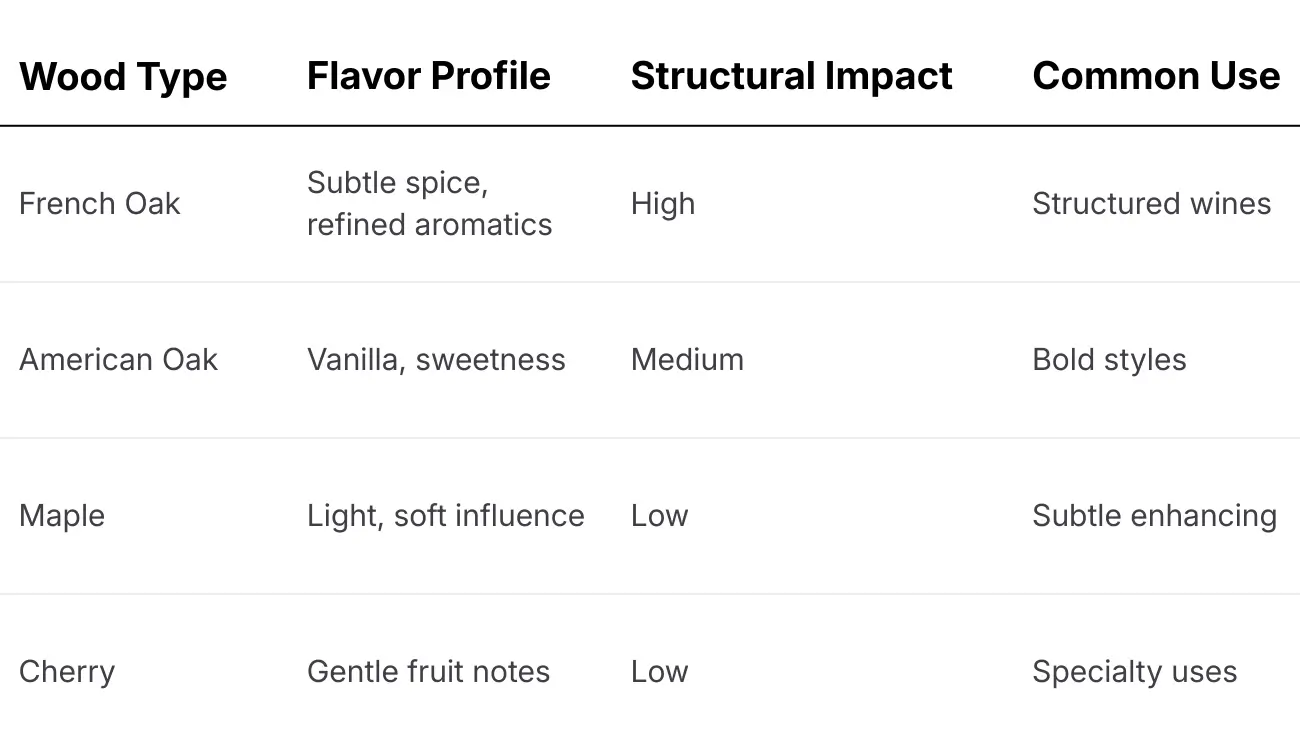Click Maple's Low structural impact cell
The height and width of the screenshot is (750, 1300).
(x=659, y=516)
